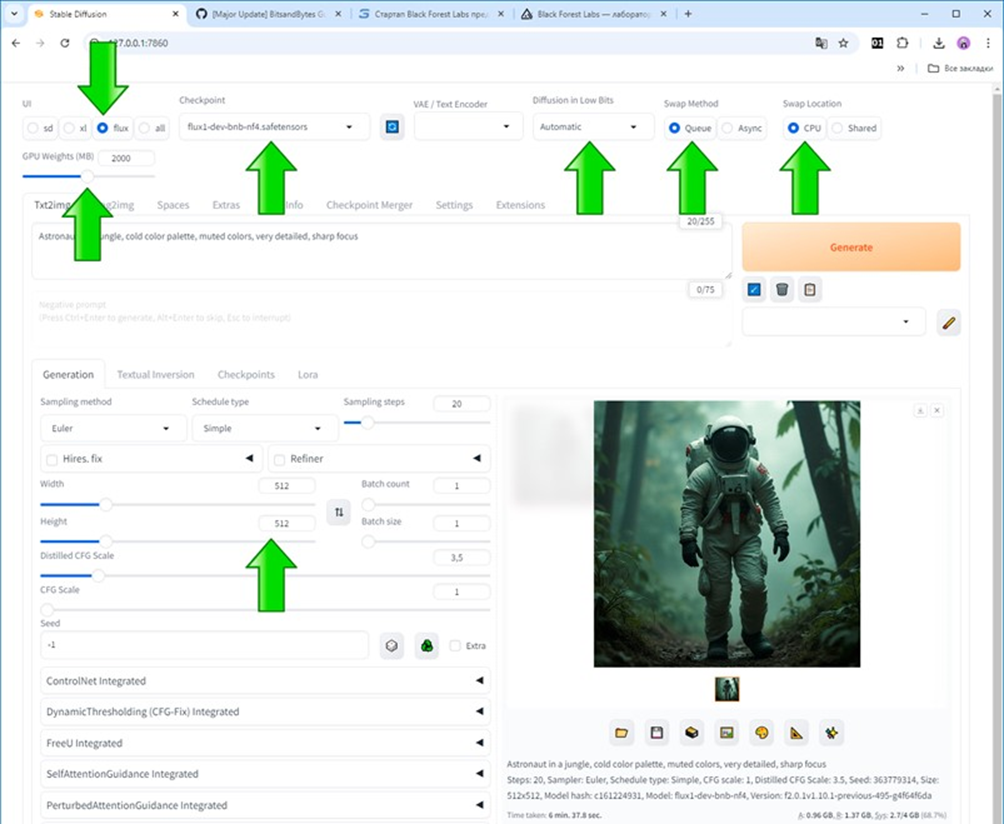Clear the prompt with the trash icon
Image resolution: width=1004 pixels, height=824 pixels.
coord(782,290)
